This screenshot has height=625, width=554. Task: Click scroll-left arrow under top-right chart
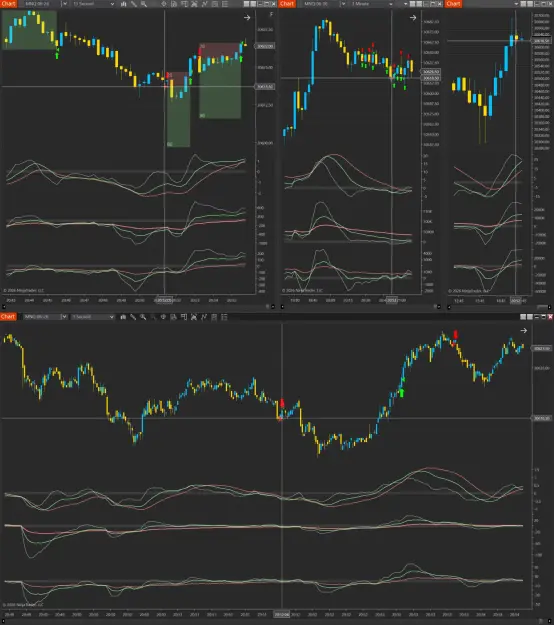pyautogui.click(x=449, y=307)
